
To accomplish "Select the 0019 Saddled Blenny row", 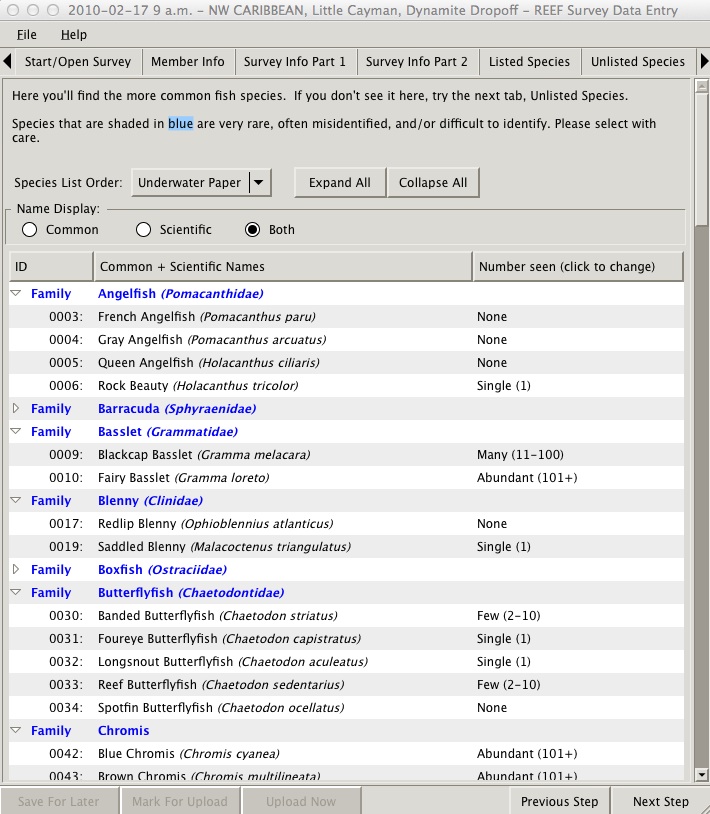I will (347, 547).
